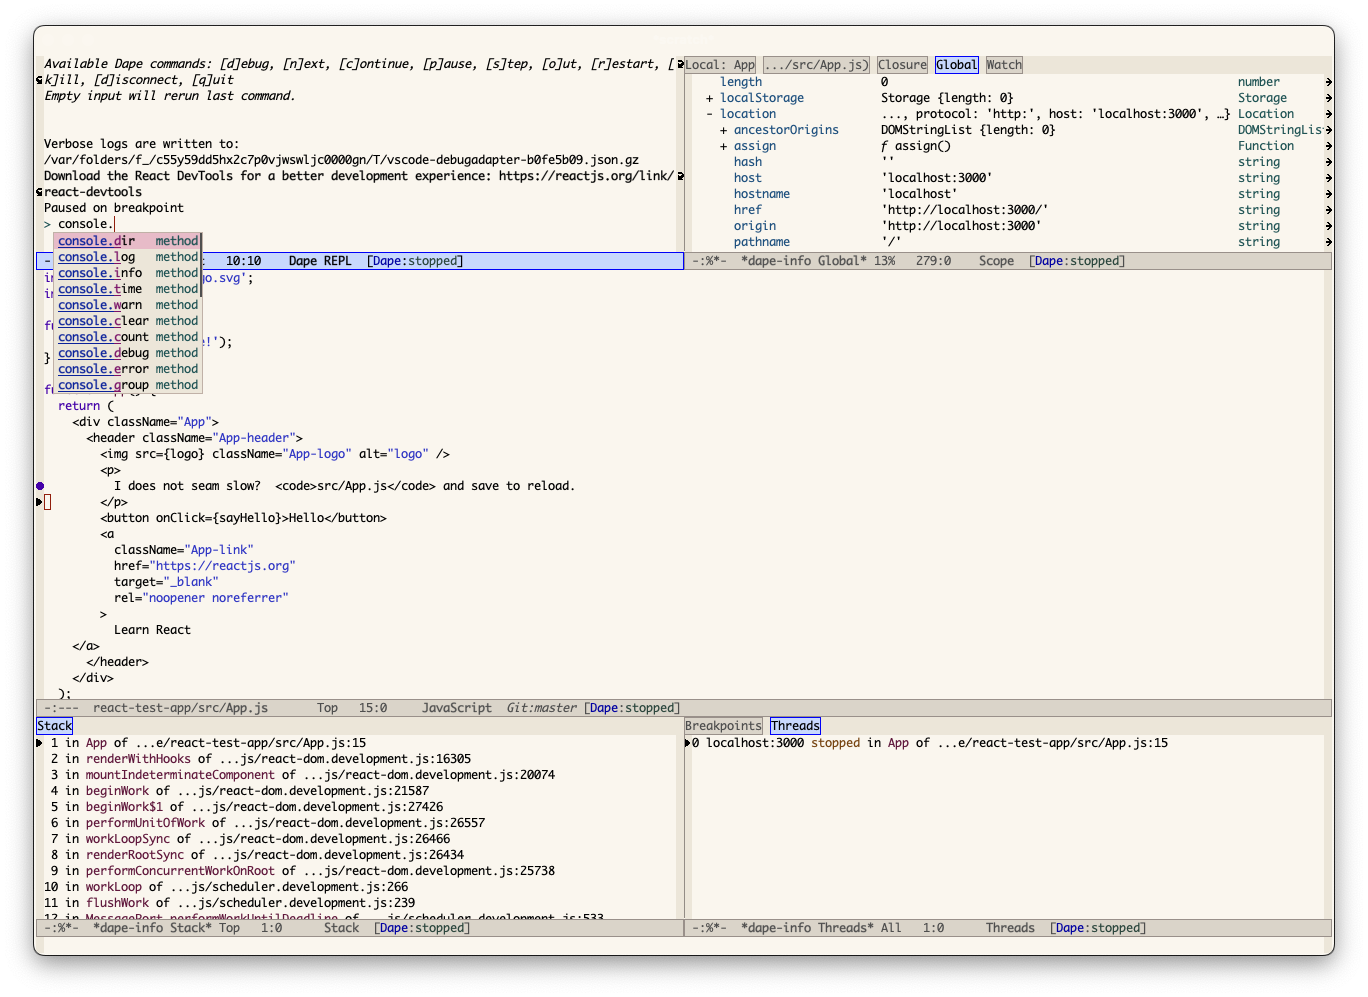1368x997 pixels.
Task: Click the *dape-info Global* buffer name
Action: (804, 261)
